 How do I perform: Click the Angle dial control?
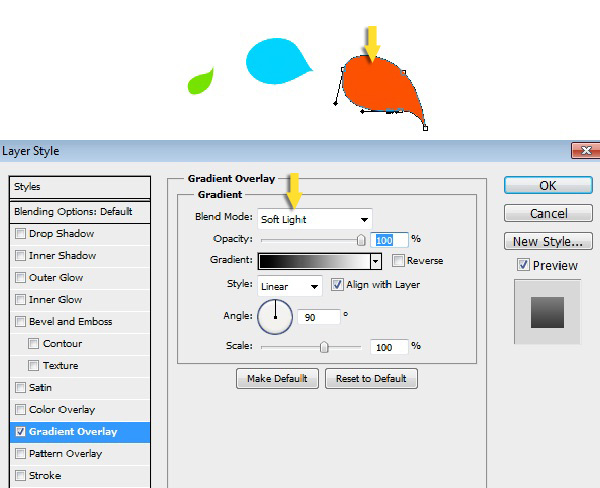point(275,317)
